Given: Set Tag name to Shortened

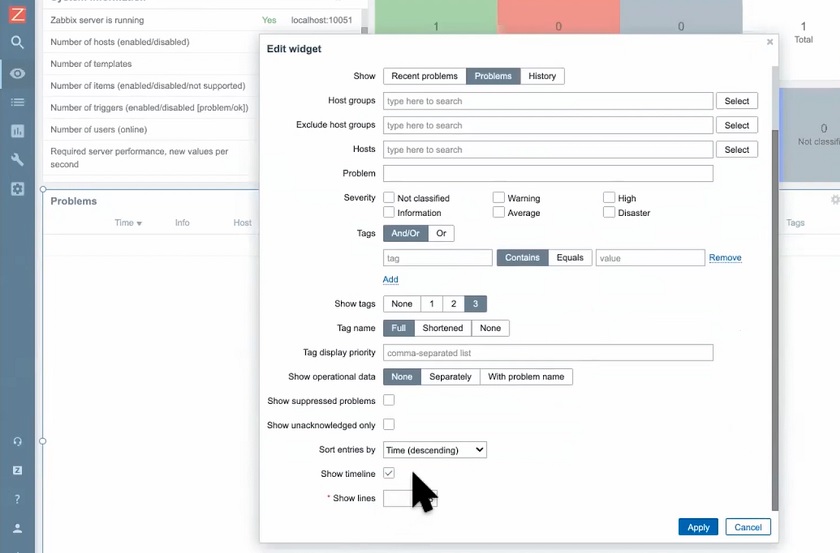Looking at the screenshot, I should click(442, 328).
